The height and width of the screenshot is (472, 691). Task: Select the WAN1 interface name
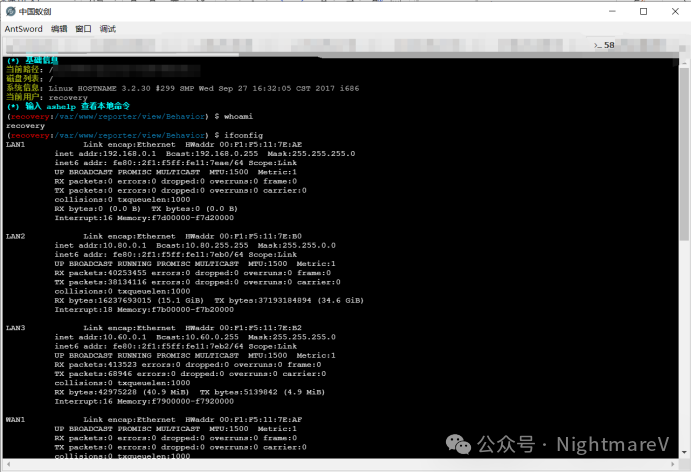click(x=15, y=420)
